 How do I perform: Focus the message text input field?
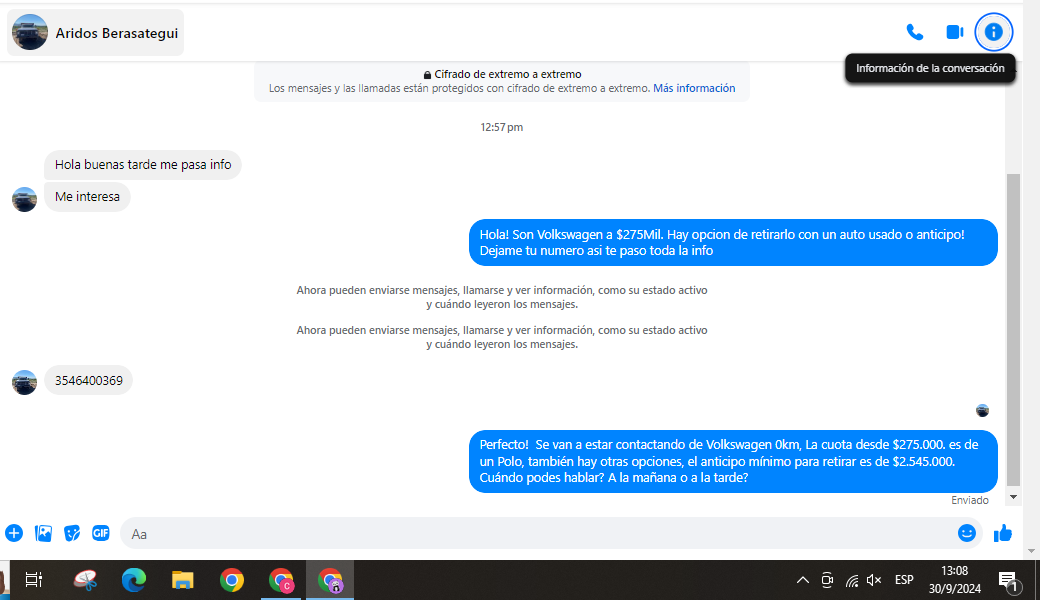pyautogui.click(x=540, y=534)
